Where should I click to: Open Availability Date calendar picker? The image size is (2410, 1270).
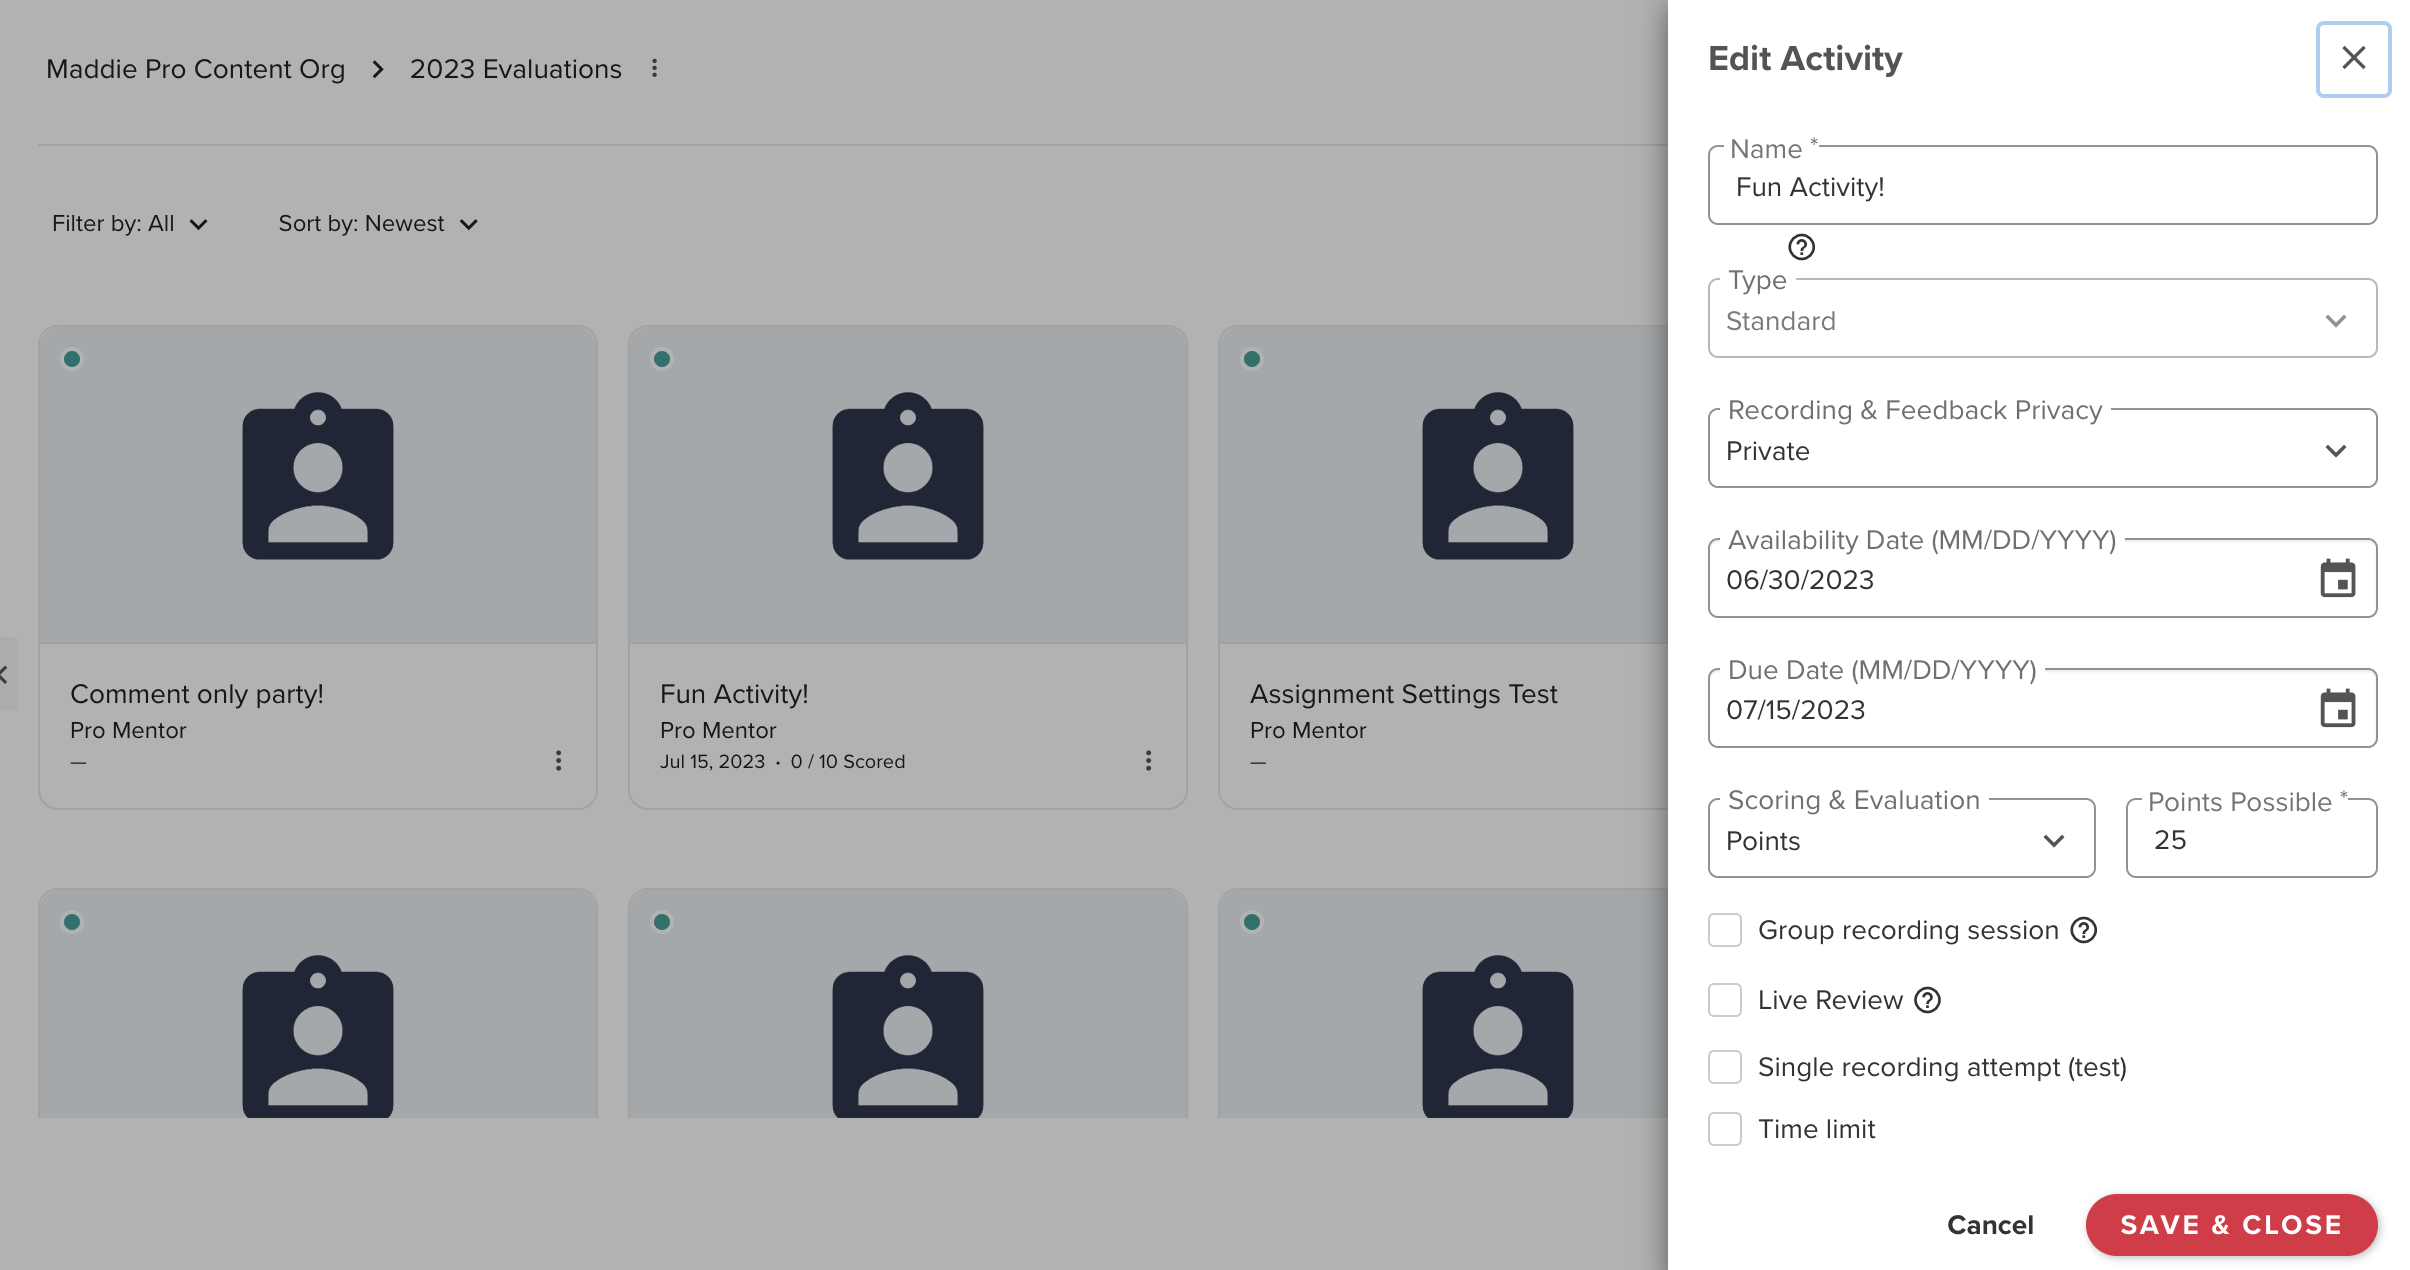tap(2337, 579)
